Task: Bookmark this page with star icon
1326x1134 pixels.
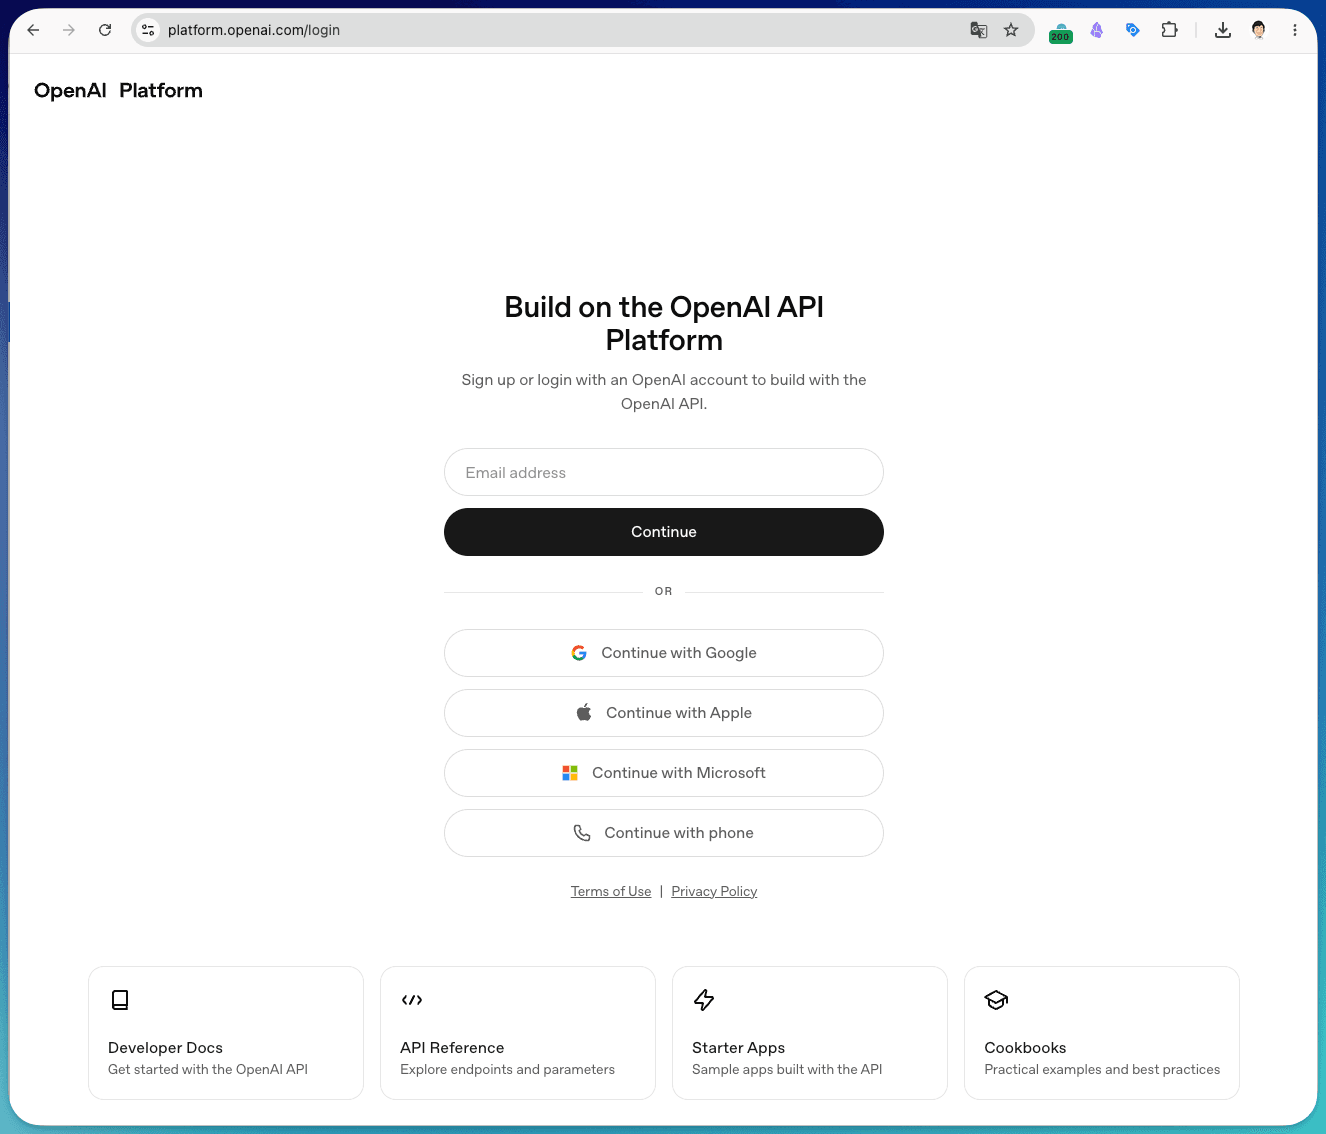Action: tap(1011, 30)
